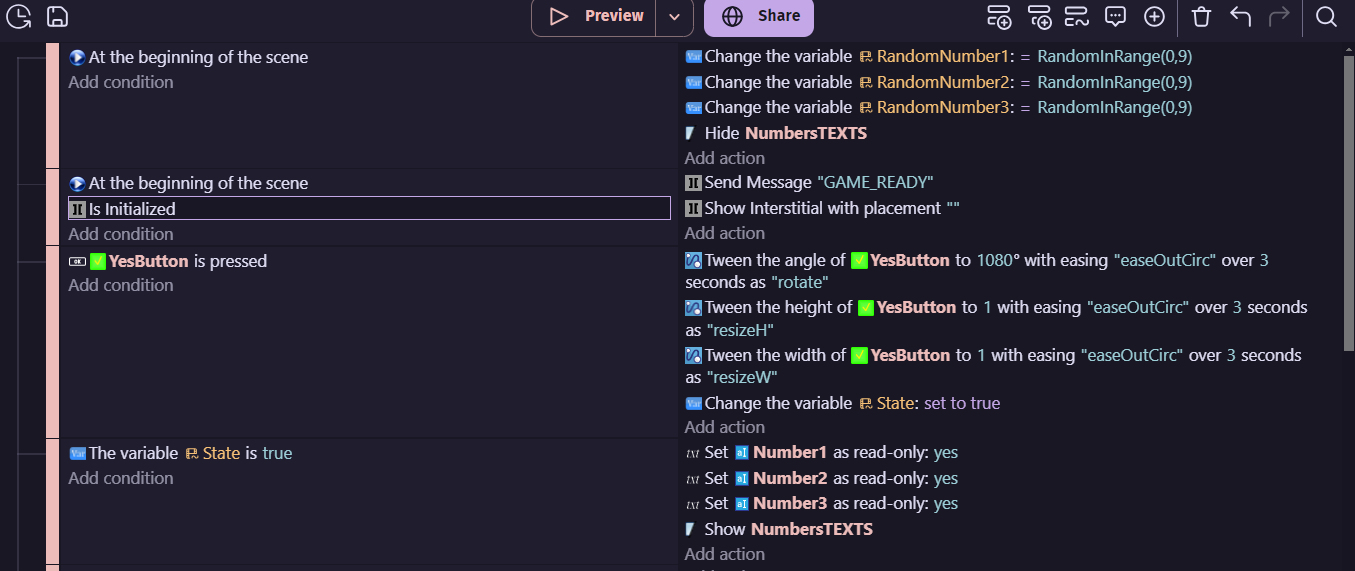This screenshot has width=1355, height=571.
Task: Toggle State variable's "set to true" value
Action: tap(961, 403)
